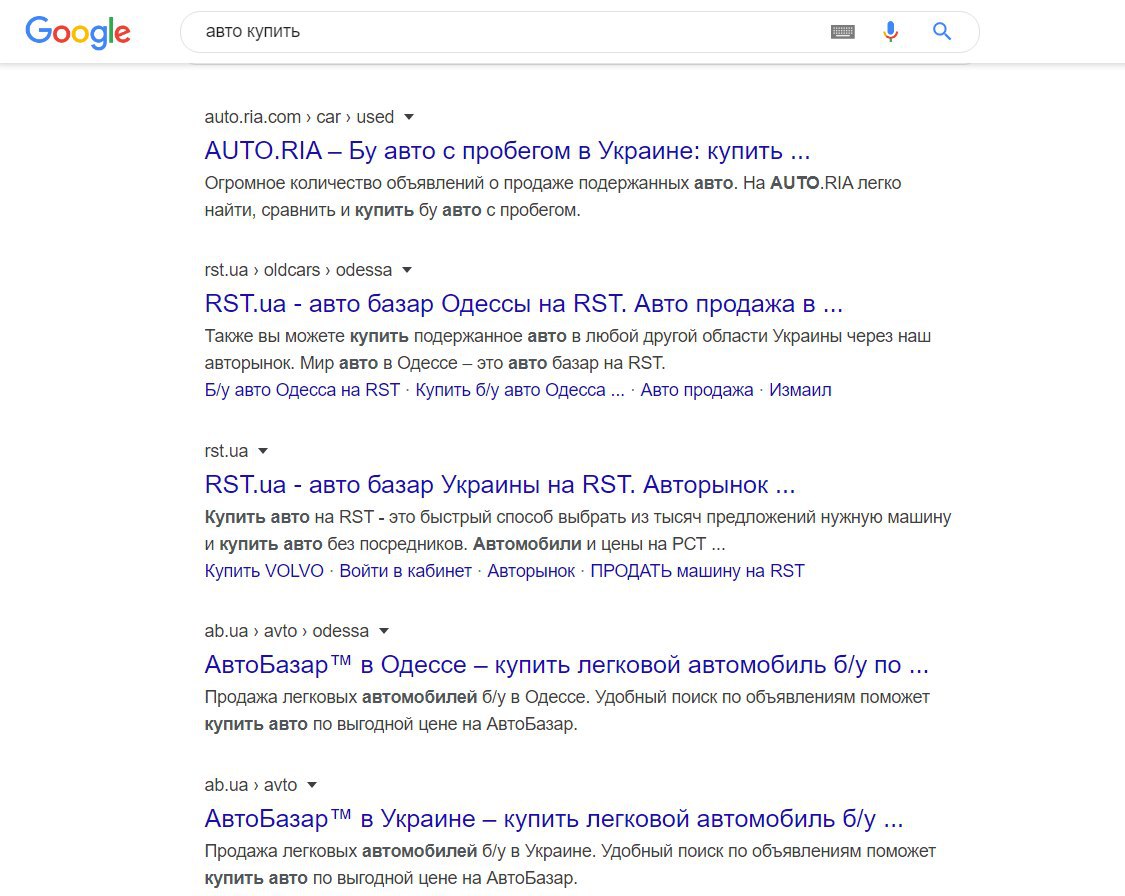Click the blue magnifier search icon
The height and width of the screenshot is (896, 1125).
coord(941,31)
